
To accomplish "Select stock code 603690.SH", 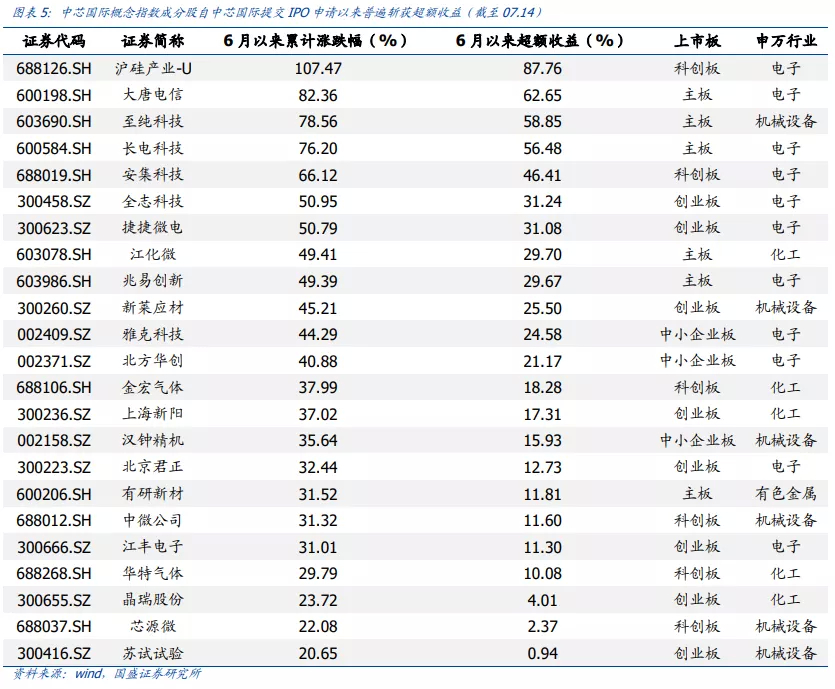I will click(x=54, y=122).
